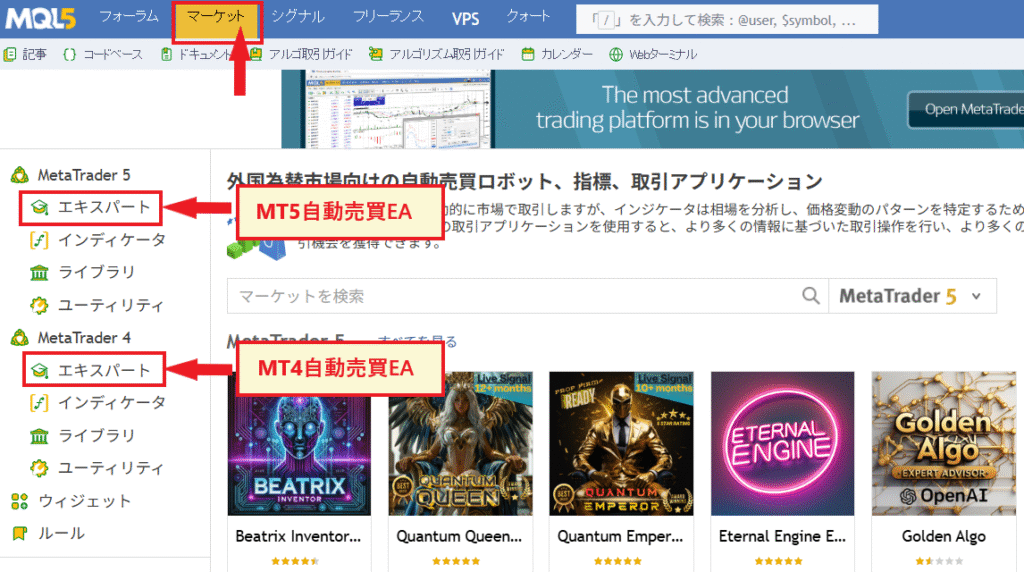Click the MT4 ユーティリティ gear icon
This screenshot has width=1024, height=572.
tap(40, 467)
